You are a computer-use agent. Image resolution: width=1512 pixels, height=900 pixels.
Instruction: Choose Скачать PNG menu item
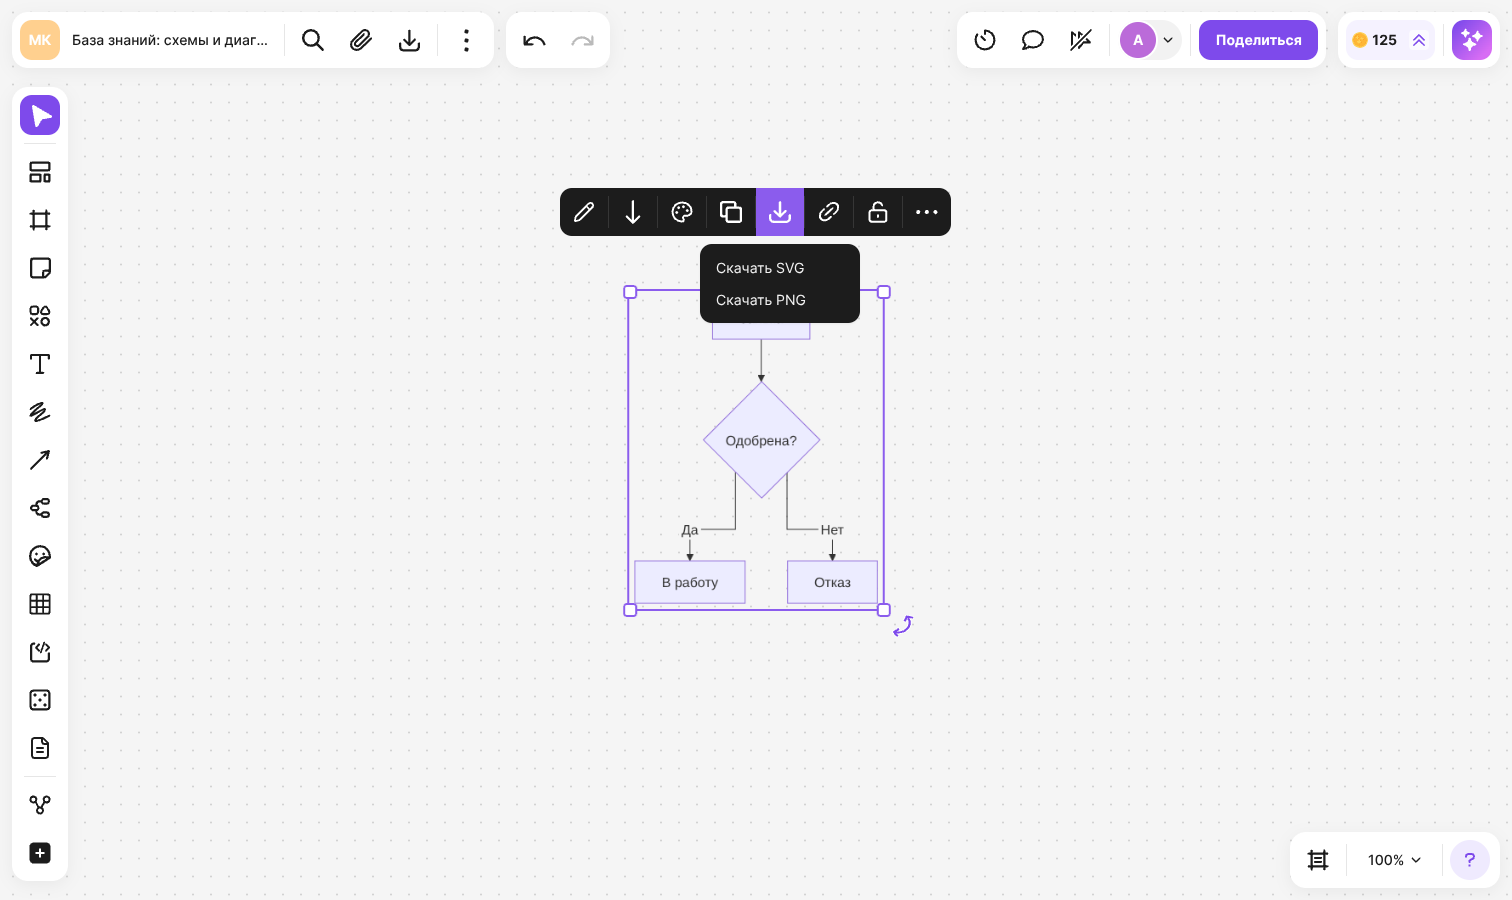click(780, 300)
